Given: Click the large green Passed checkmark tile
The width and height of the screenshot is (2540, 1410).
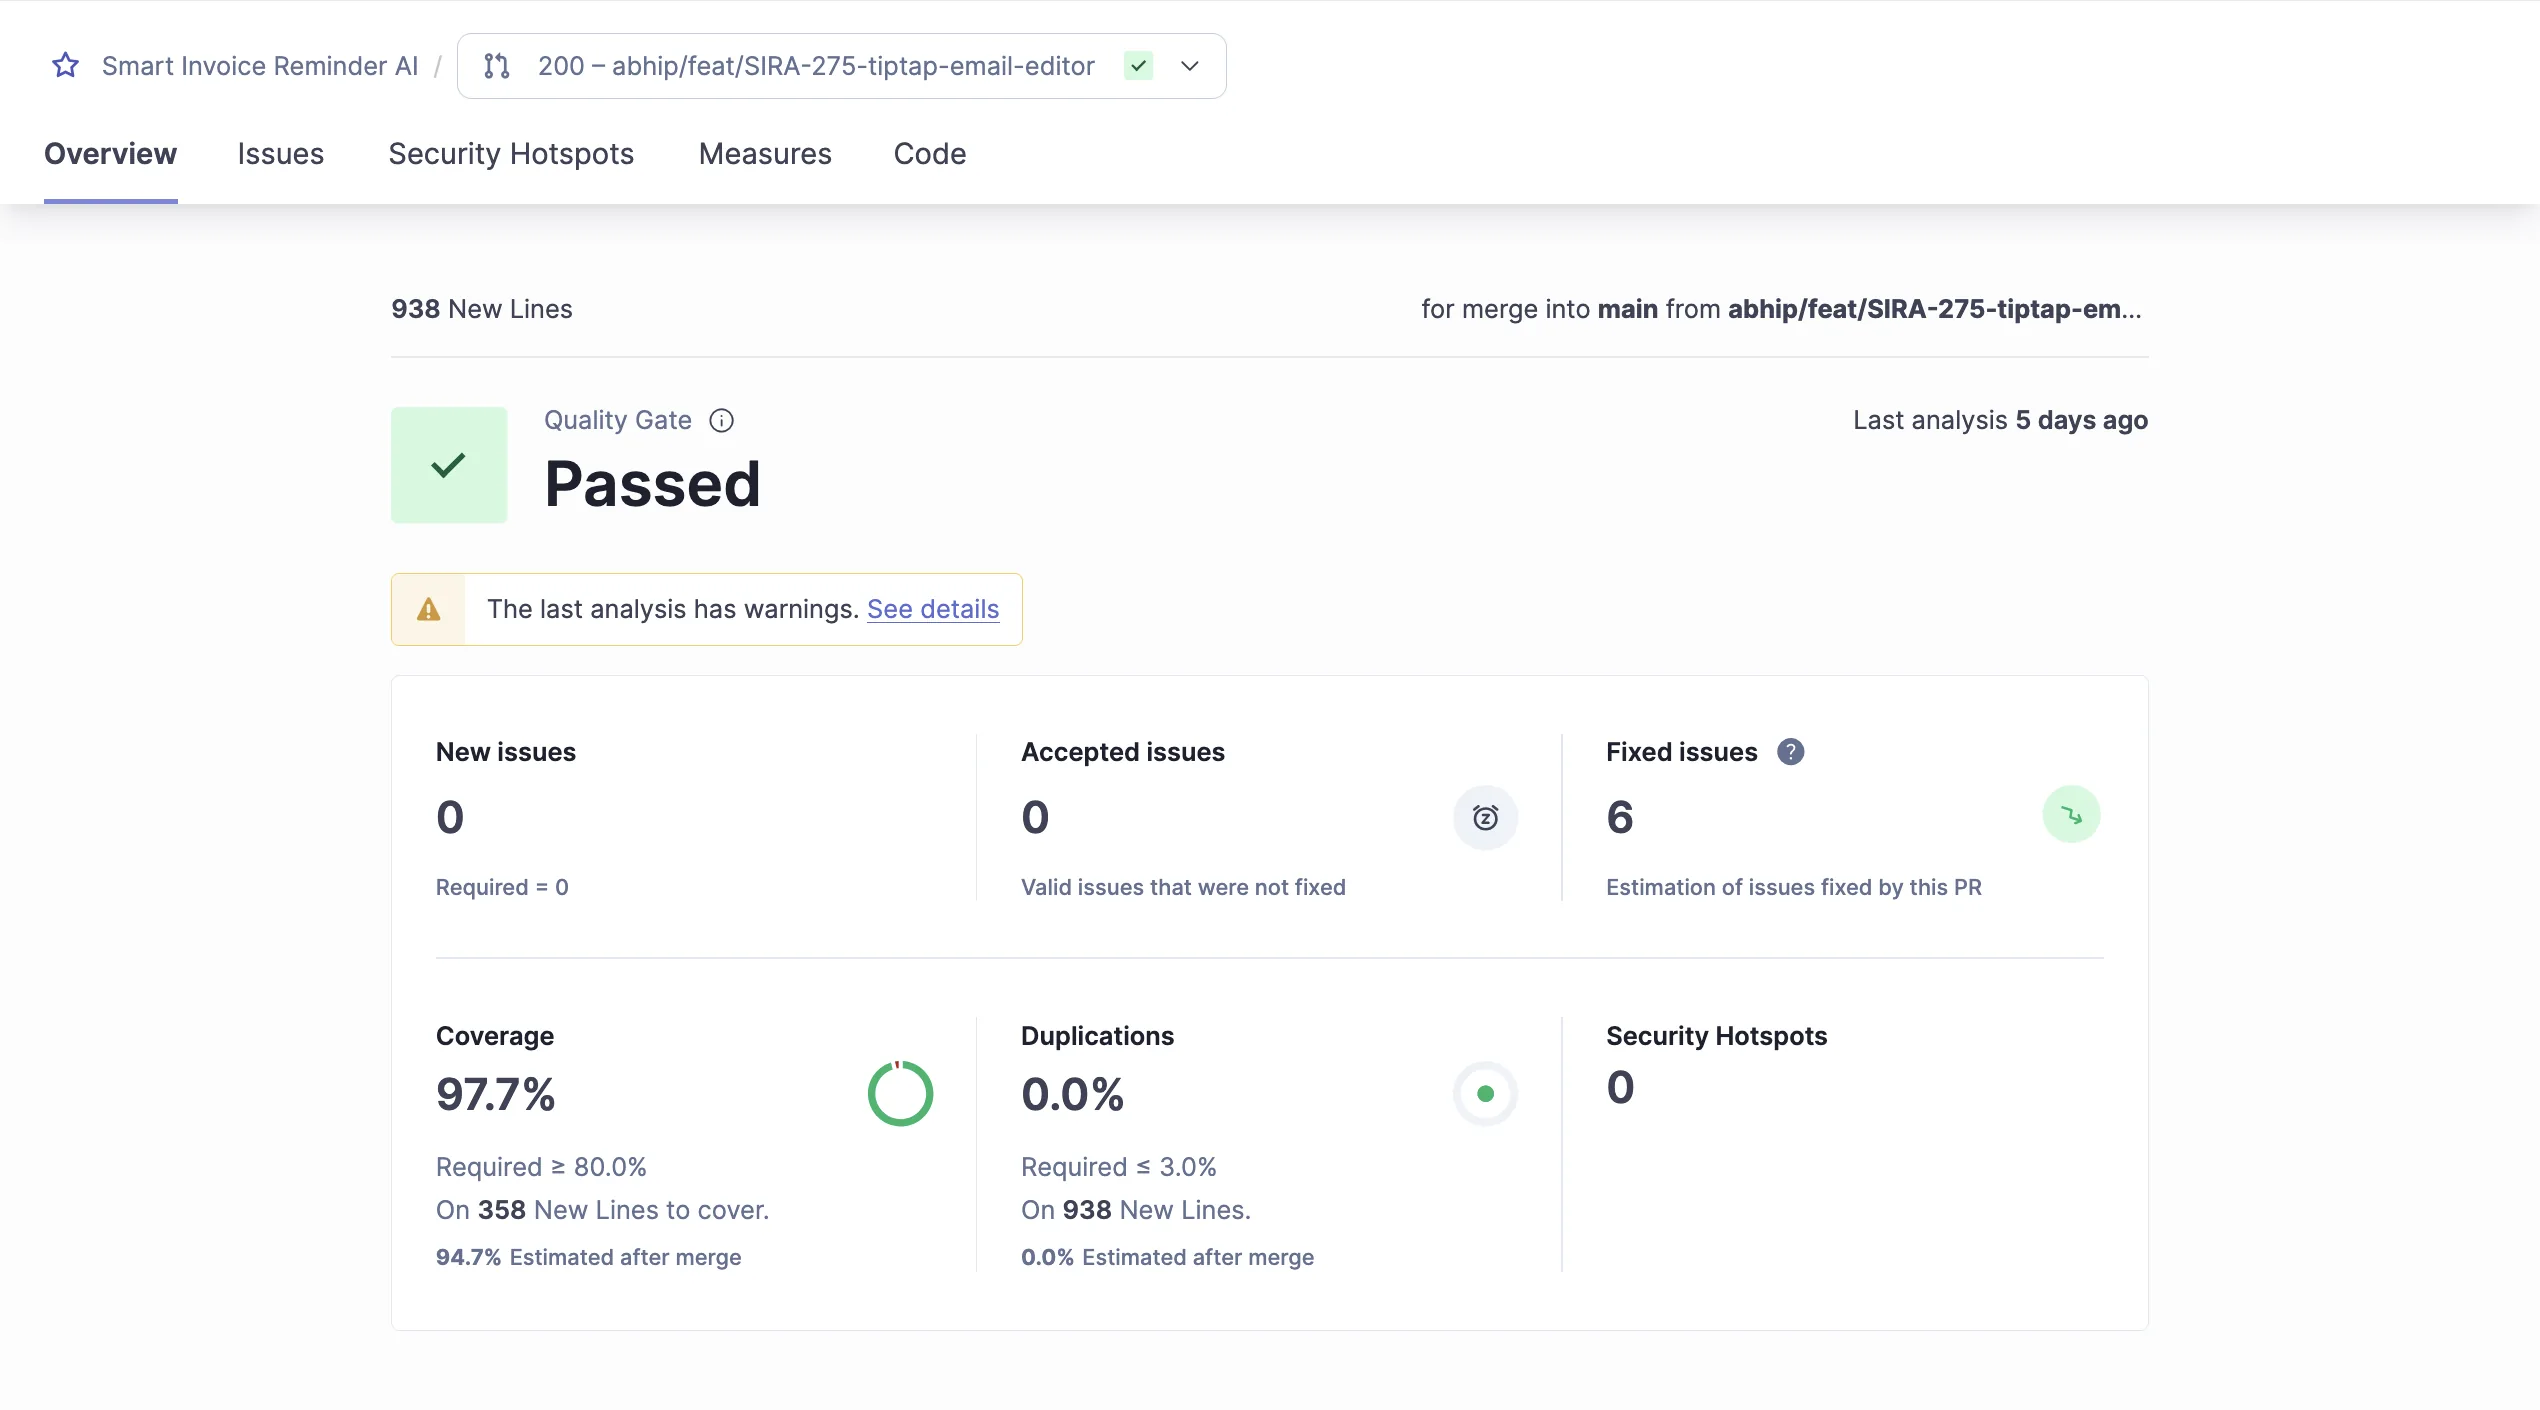Looking at the screenshot, I should coord(449,465).
